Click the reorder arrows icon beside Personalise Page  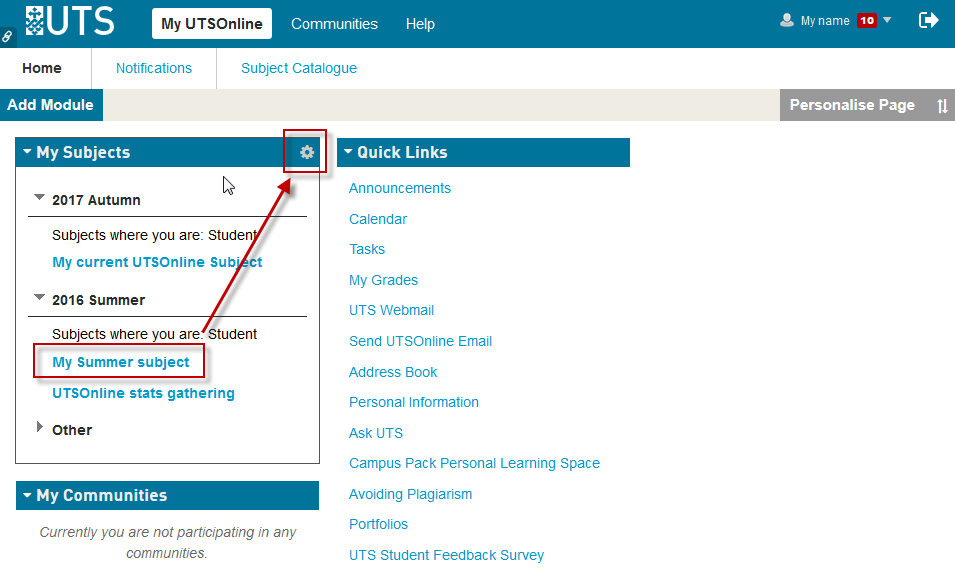tap(942, 106)
